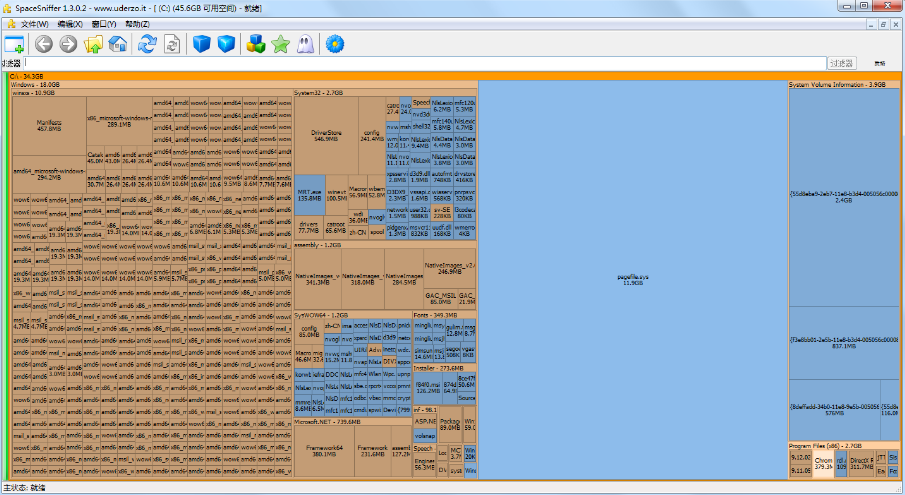This screenshot has height=495, width=905.
Task: Select the drivers 77.7MB block
Action: [309, 227]
